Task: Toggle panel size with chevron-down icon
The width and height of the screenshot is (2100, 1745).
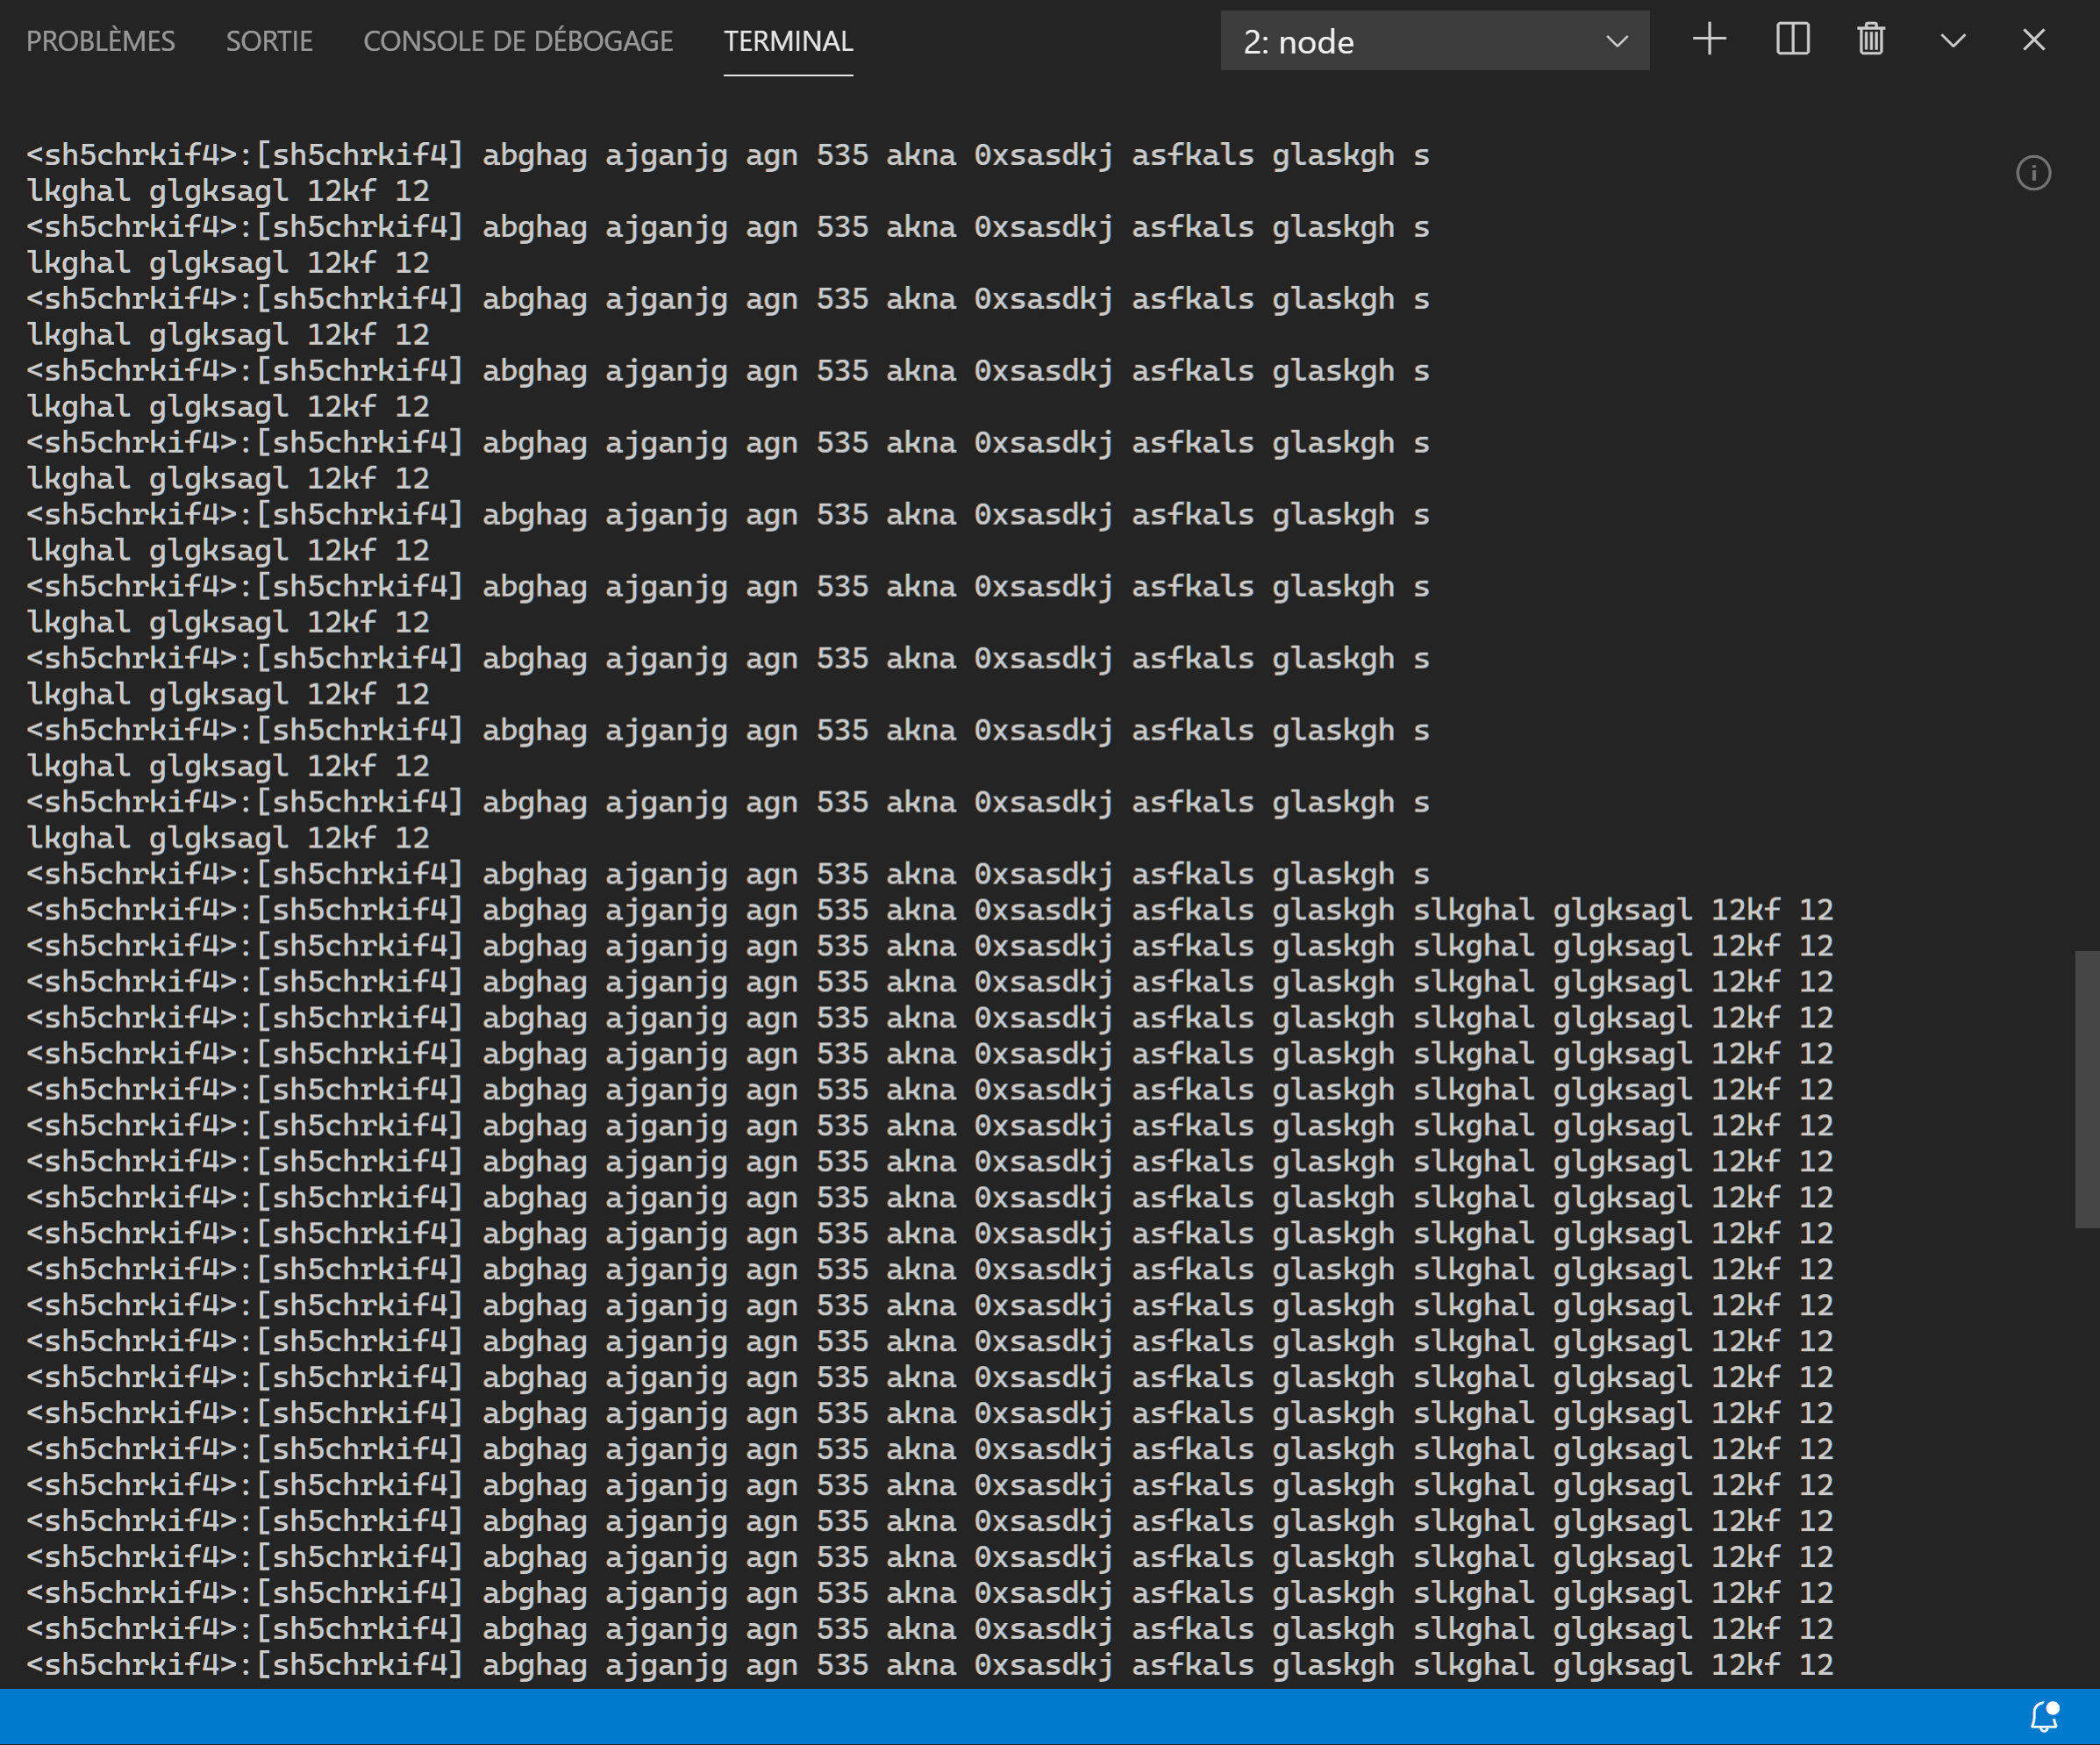Action: (x=1952, y=40)
